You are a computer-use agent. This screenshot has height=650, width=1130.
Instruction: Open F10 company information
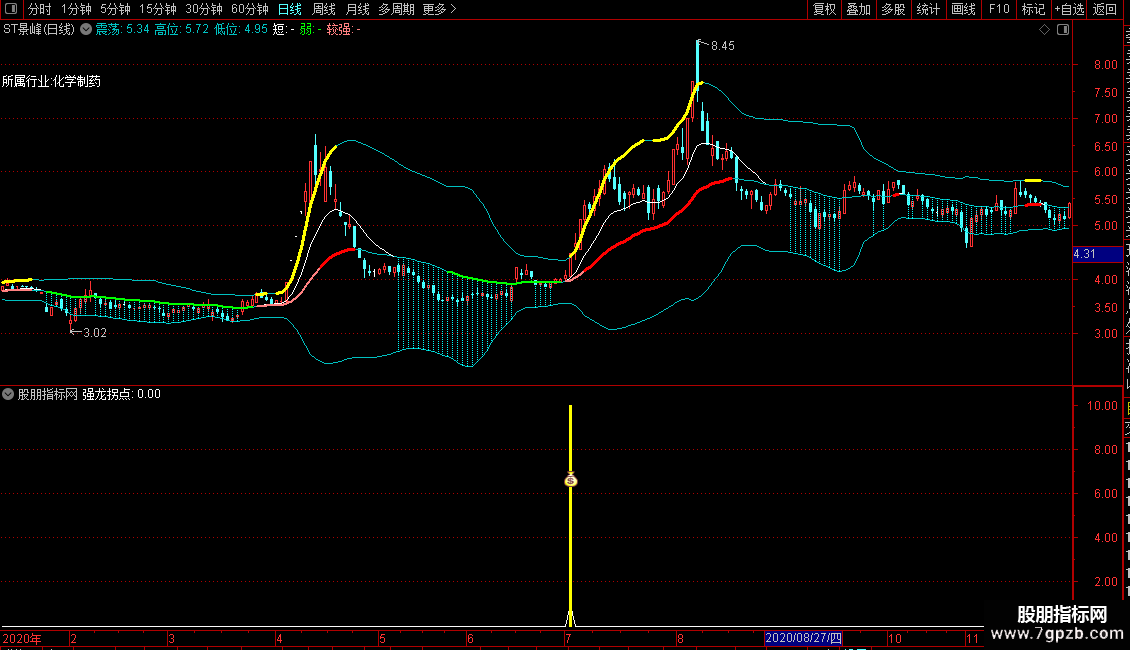tap(998, 9)
